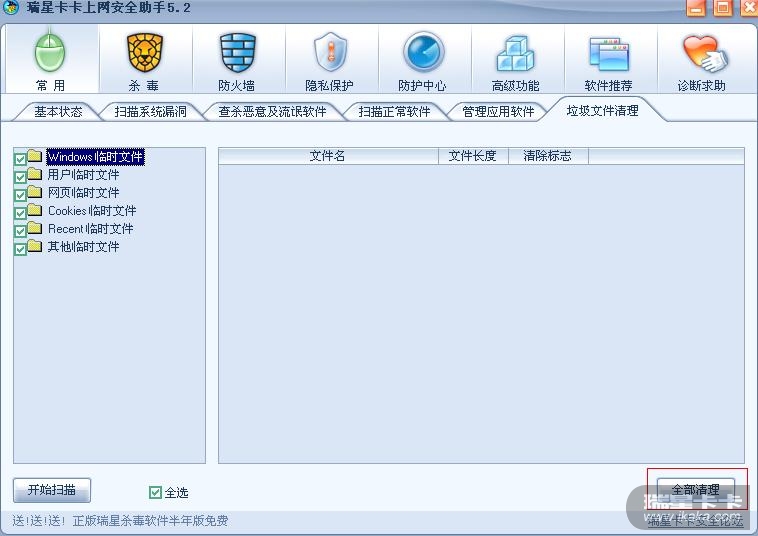The width and height of the screenshot is (758, 536).
Task: Click the 开始扫描 button
Action: [x=52, y=490]
